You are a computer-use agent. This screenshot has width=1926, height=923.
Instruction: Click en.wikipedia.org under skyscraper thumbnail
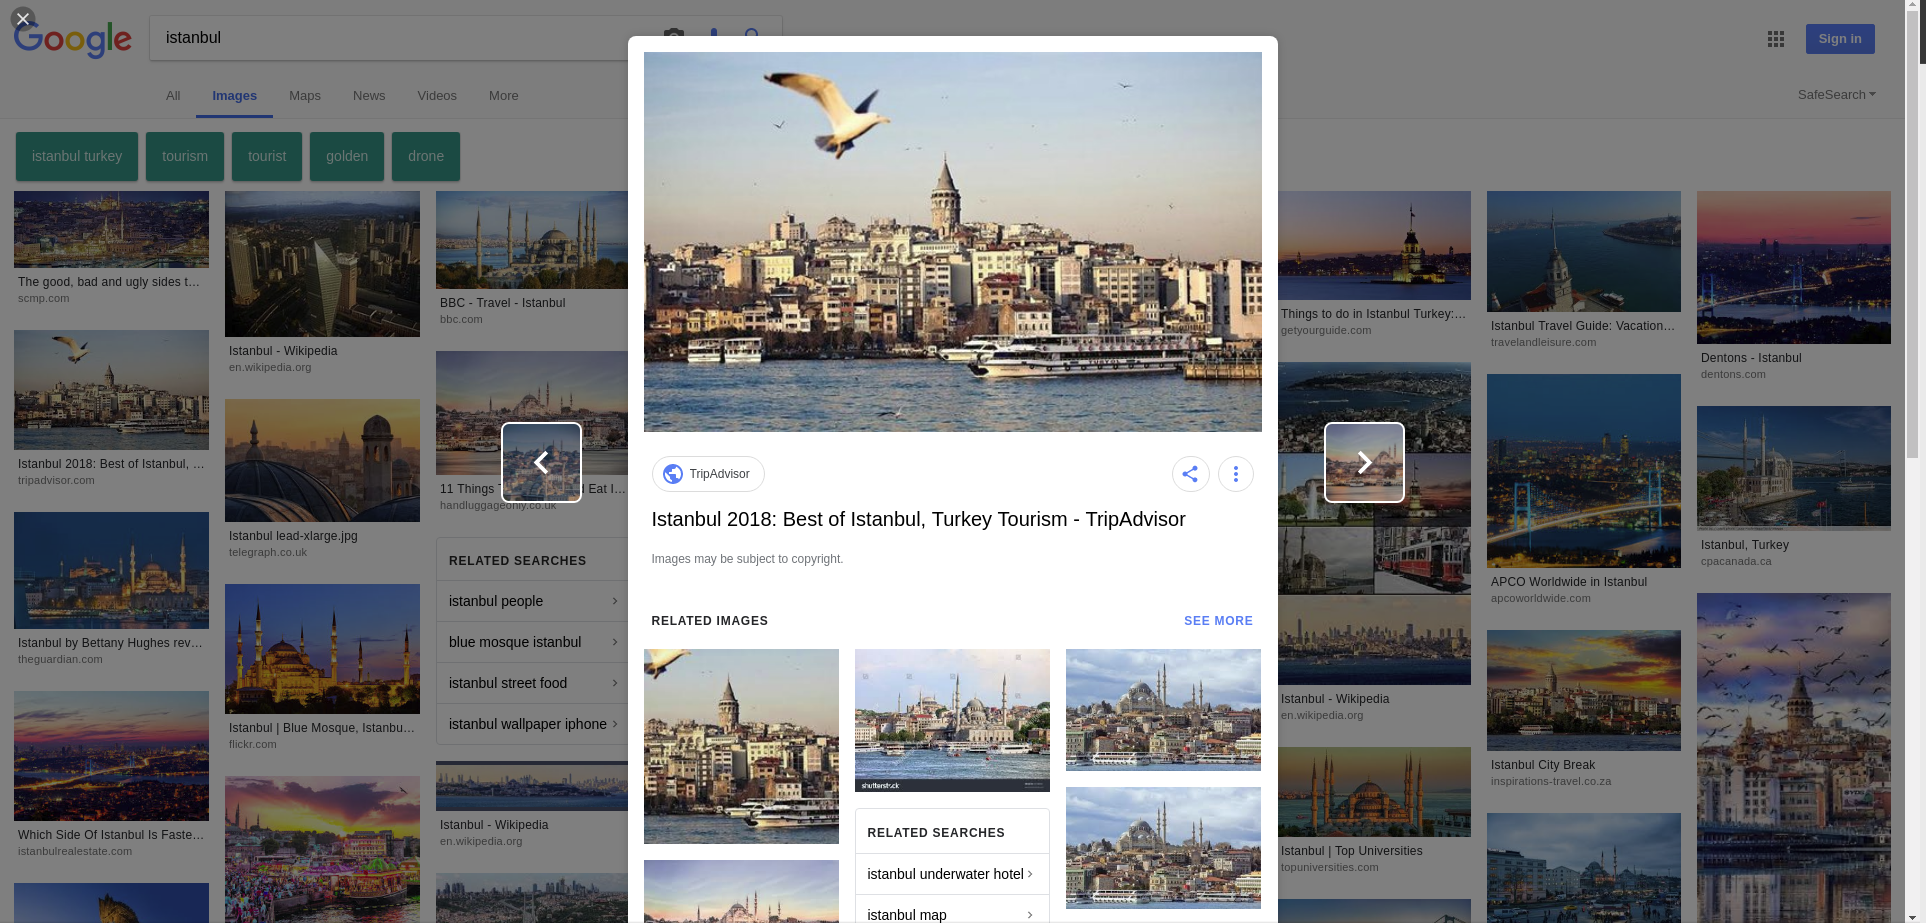[x=270, y=368]
